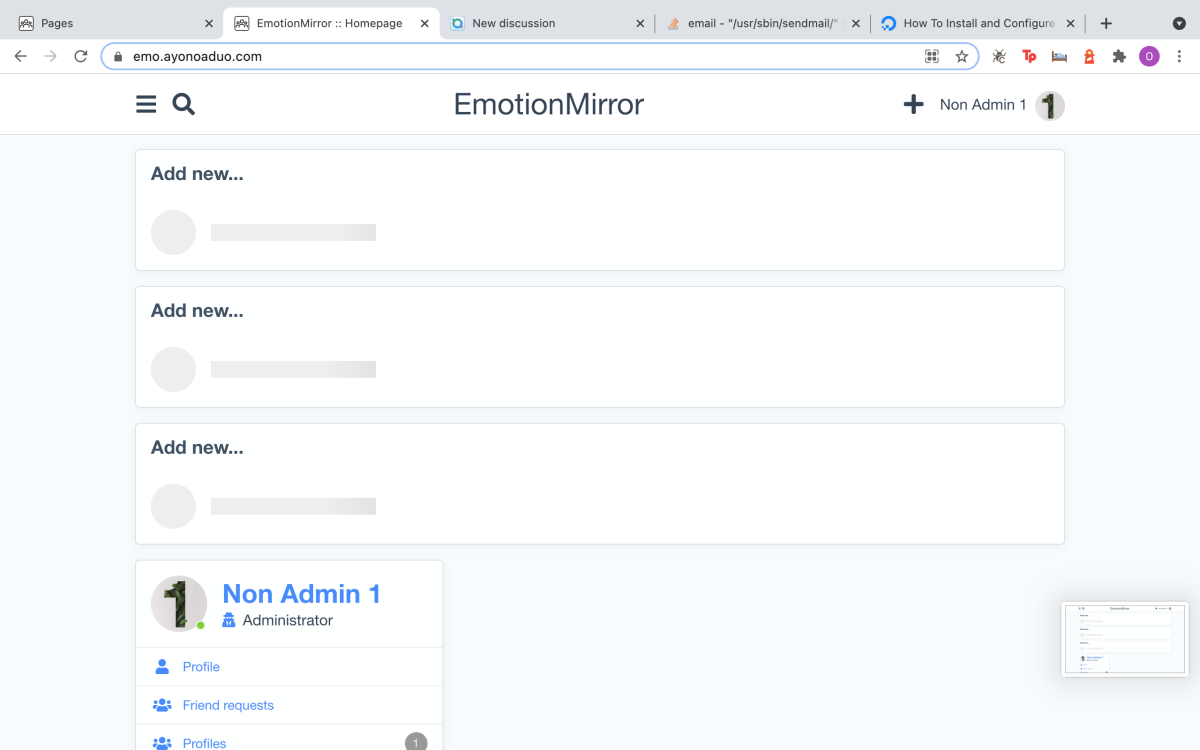The width and height of the screenshot is (1200, 750).
Task: Open the hamburger menu
Action: coord(146,104)
